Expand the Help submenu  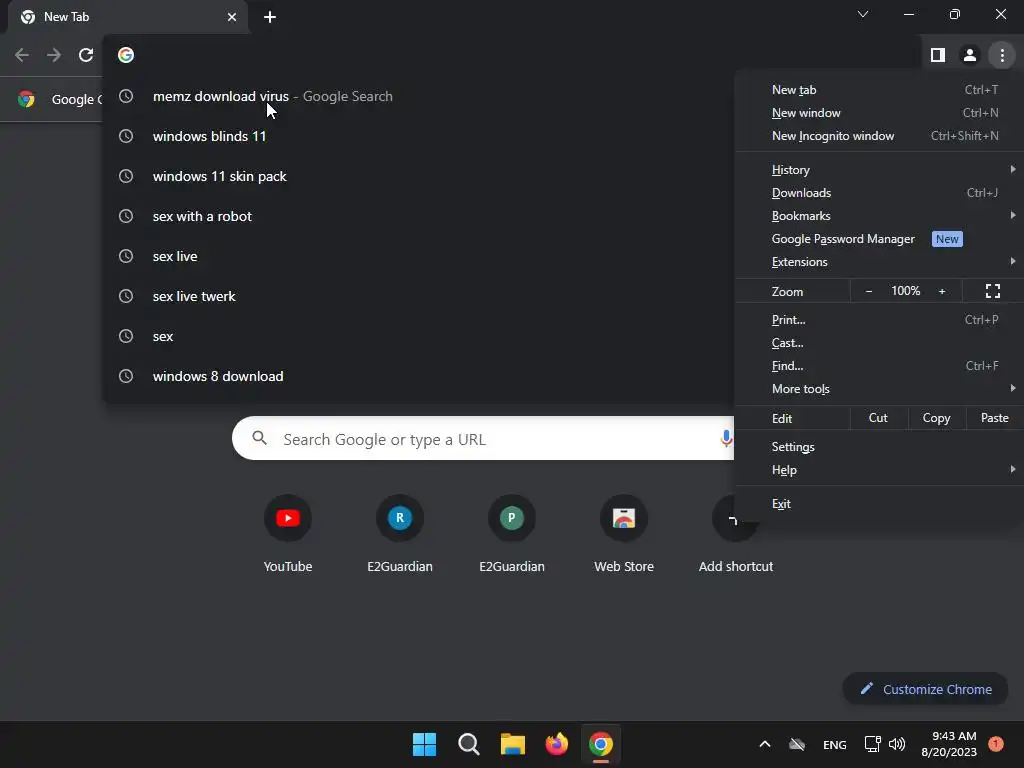(879, 470)
